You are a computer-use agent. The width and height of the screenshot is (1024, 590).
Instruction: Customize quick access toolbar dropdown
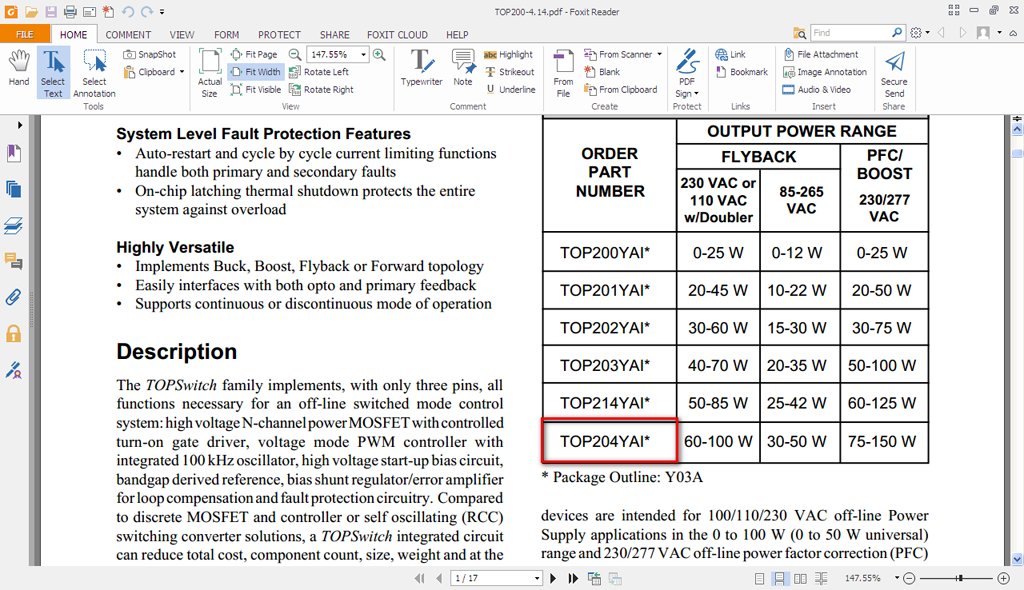(x=162, y=11)
